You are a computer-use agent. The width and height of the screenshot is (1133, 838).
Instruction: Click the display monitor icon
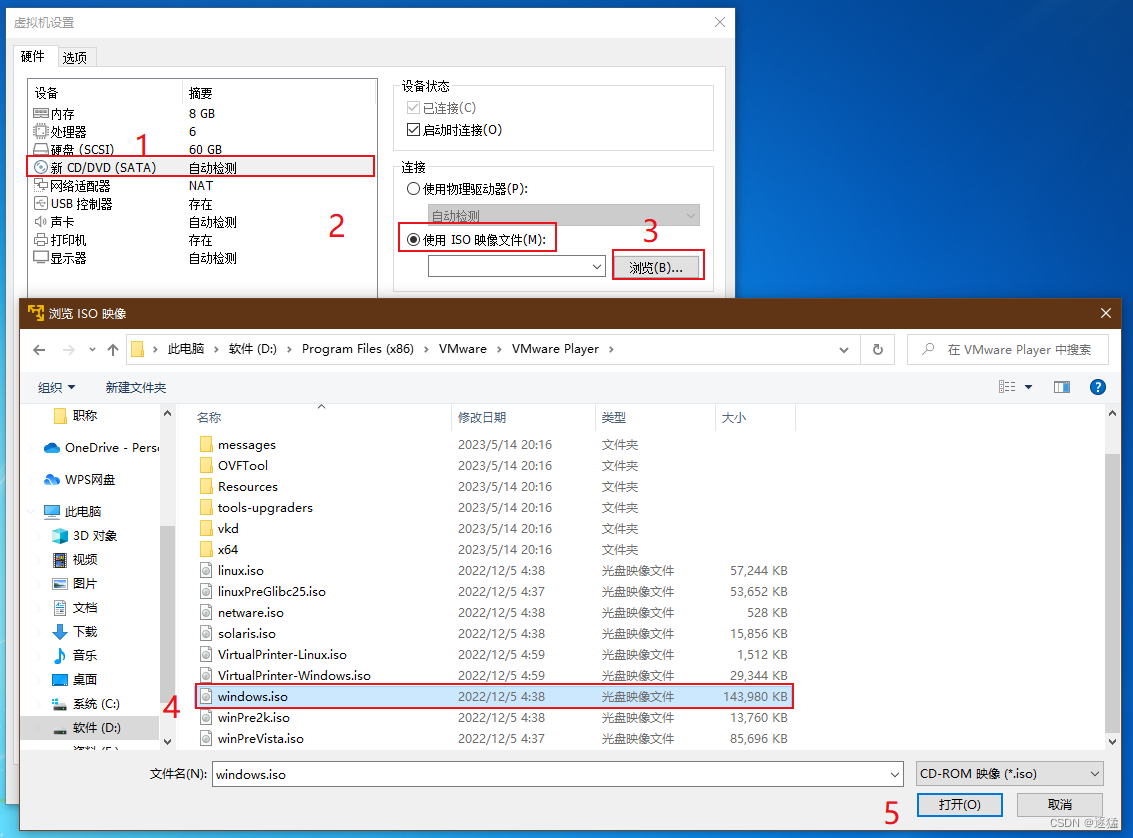coord(41,257)
